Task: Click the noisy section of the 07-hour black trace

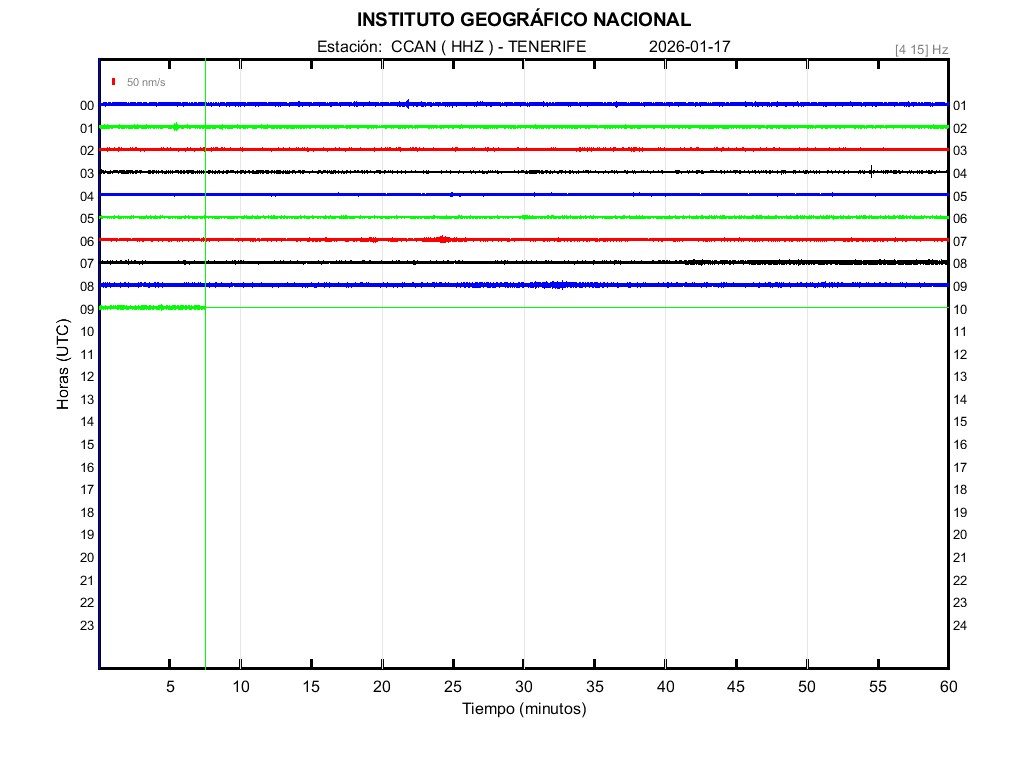Action: (850, 262)
